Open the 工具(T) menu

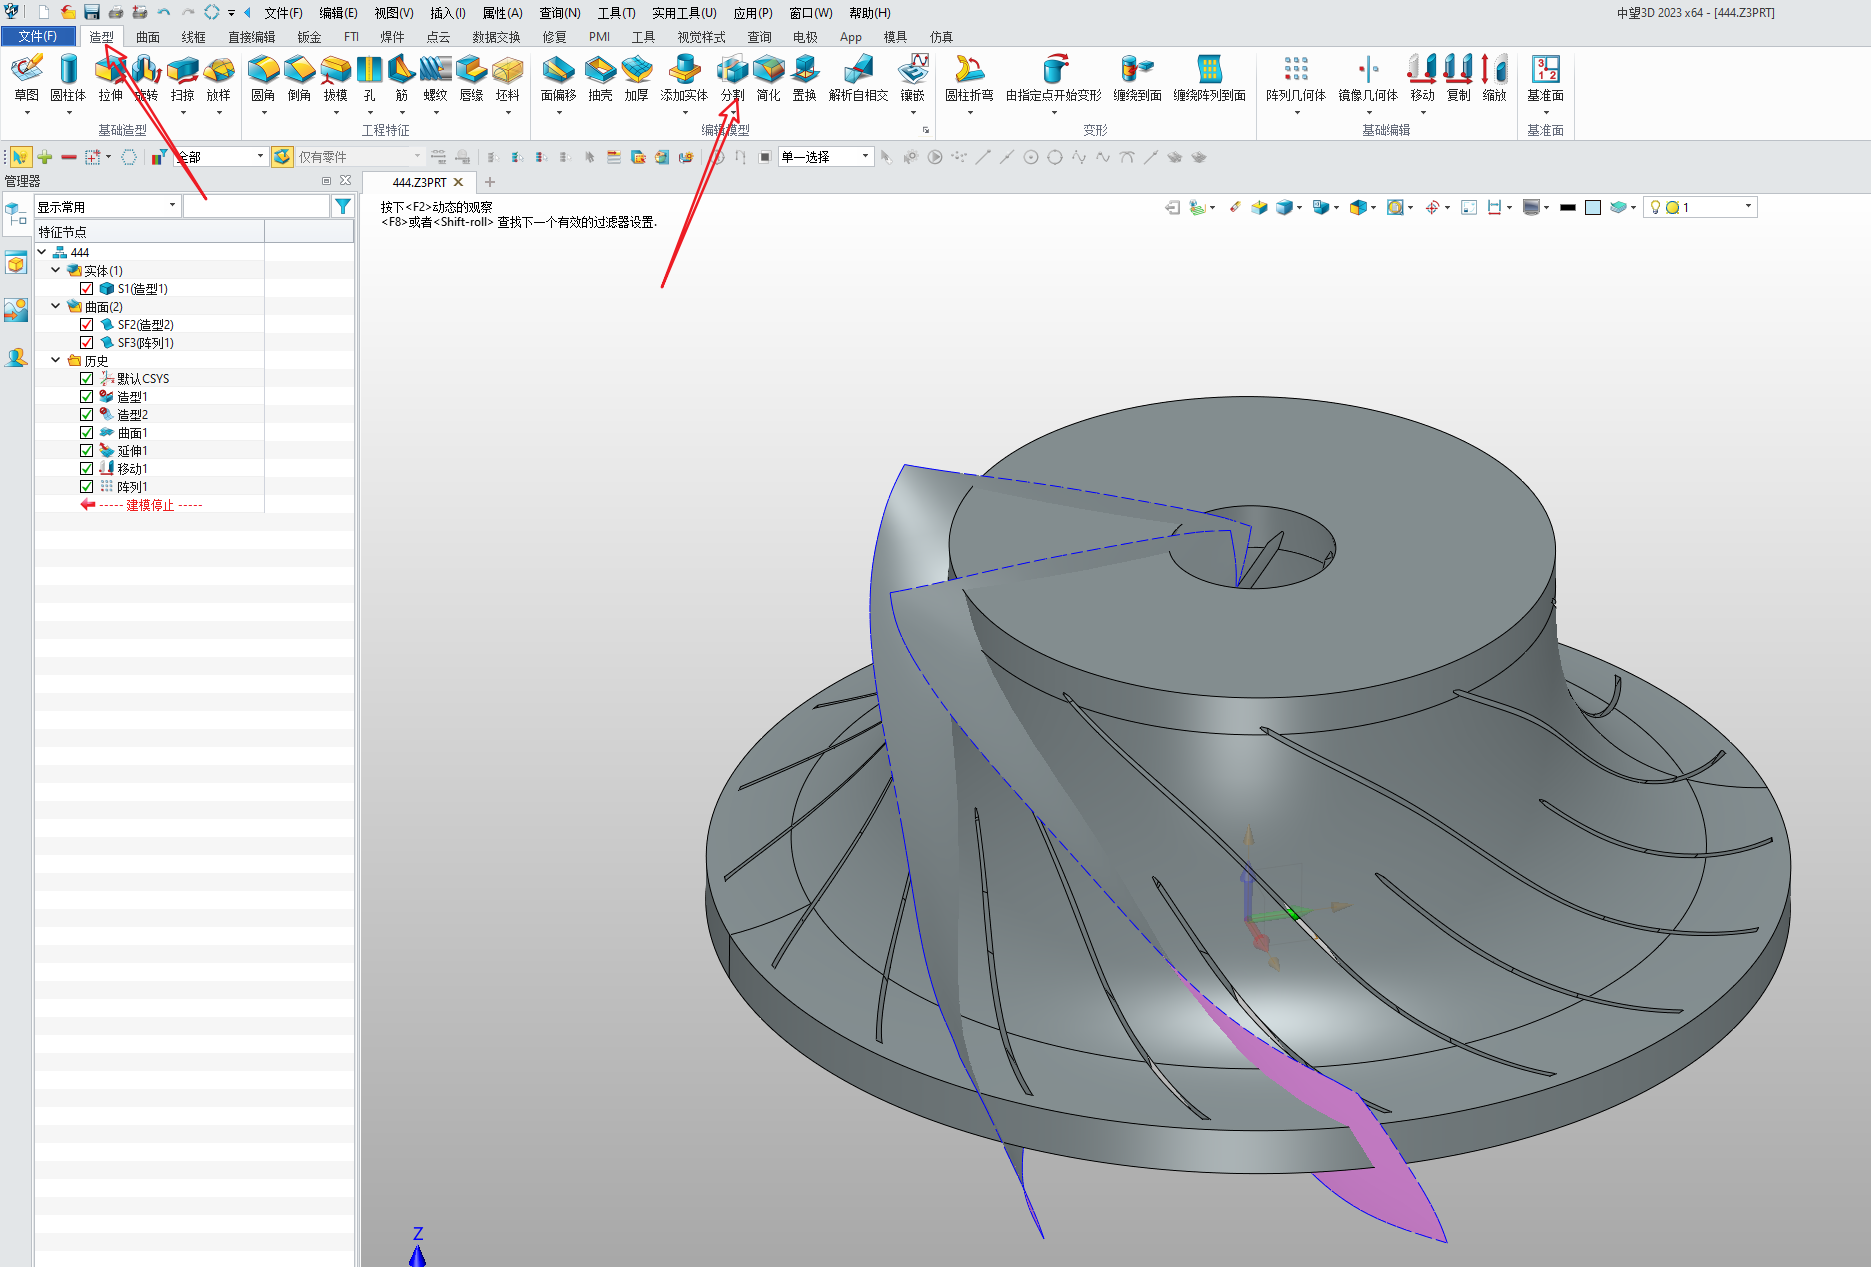tap(616, 13)
